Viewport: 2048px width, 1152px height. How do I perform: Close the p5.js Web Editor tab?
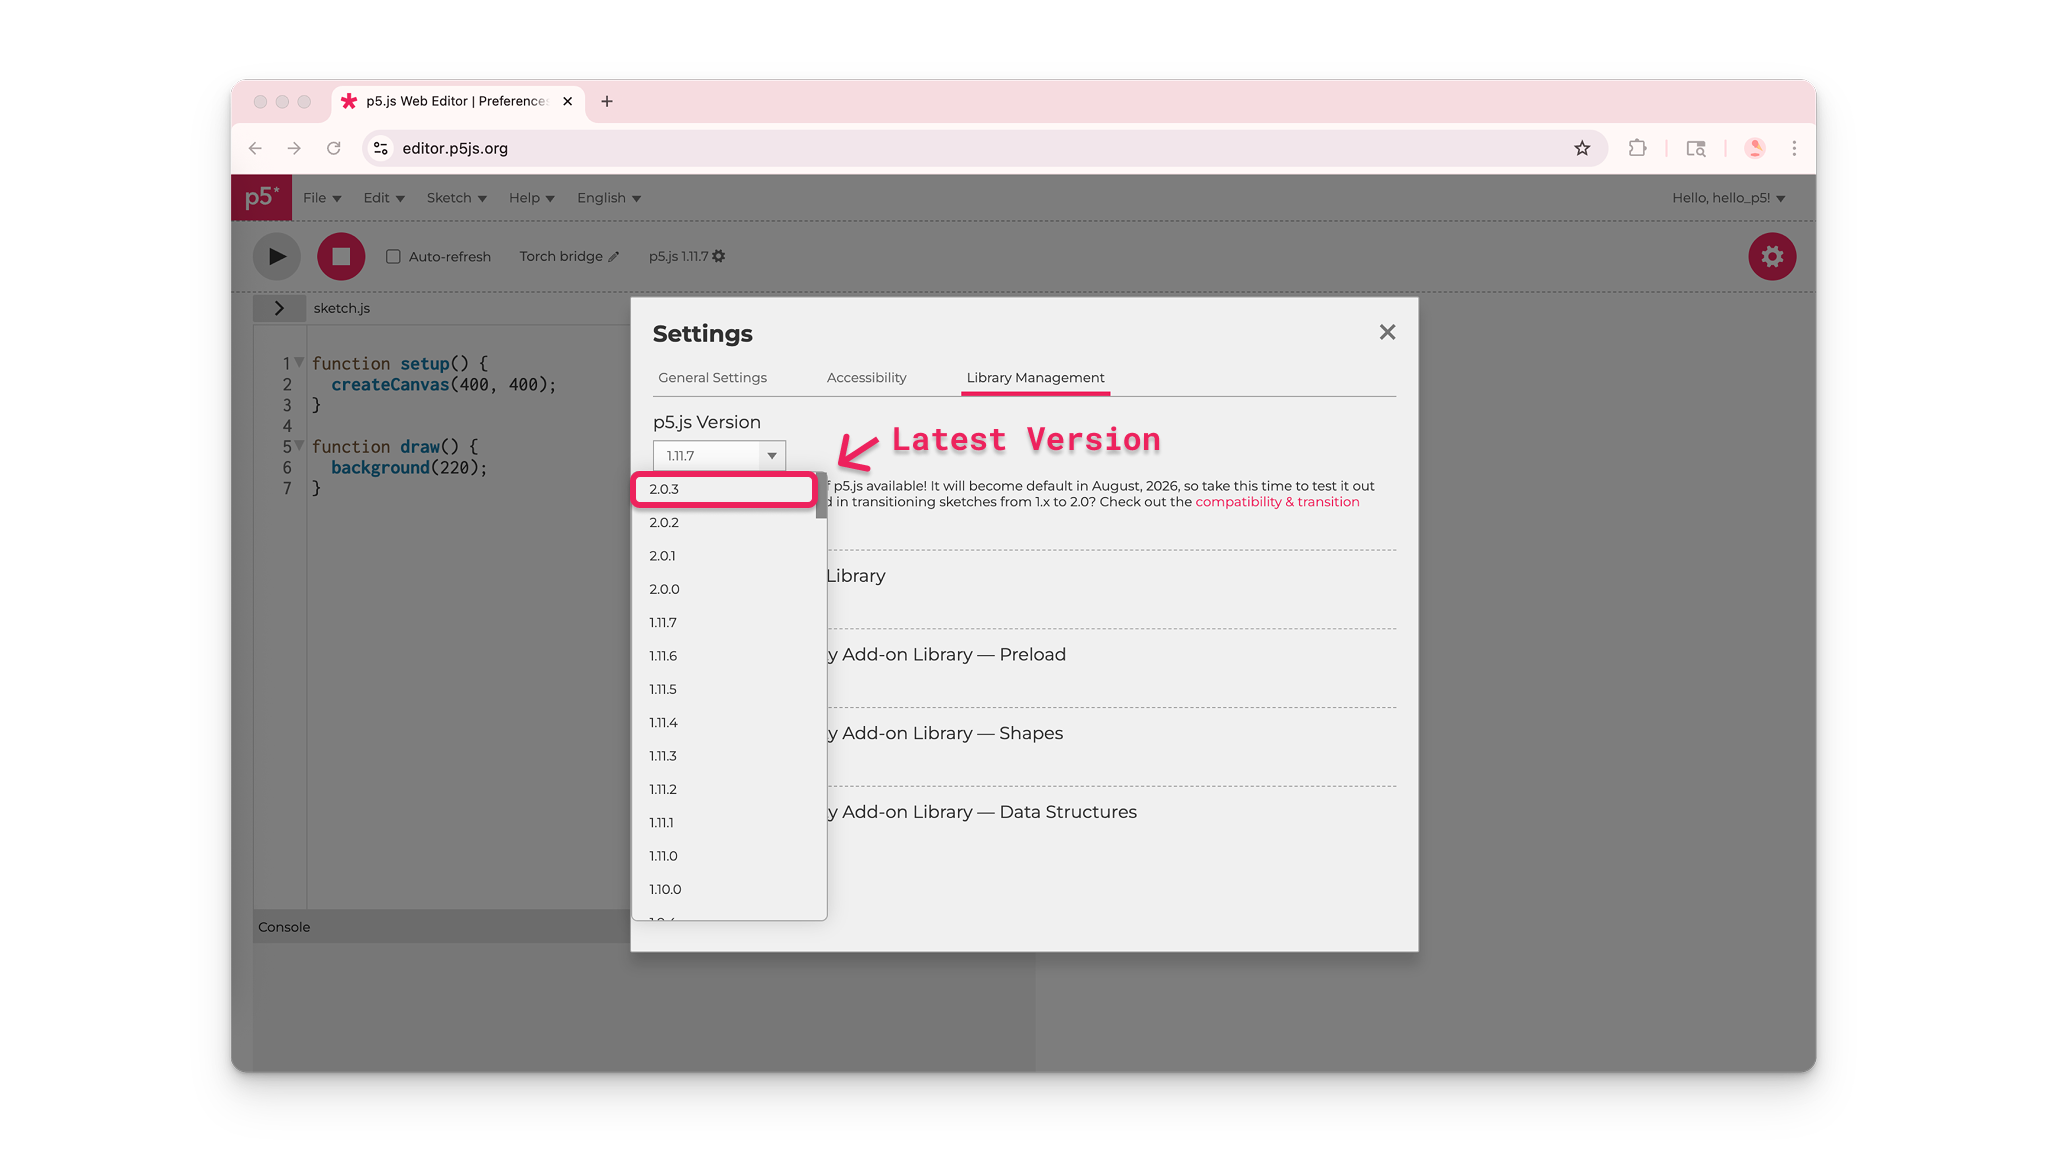coord(568,101)
